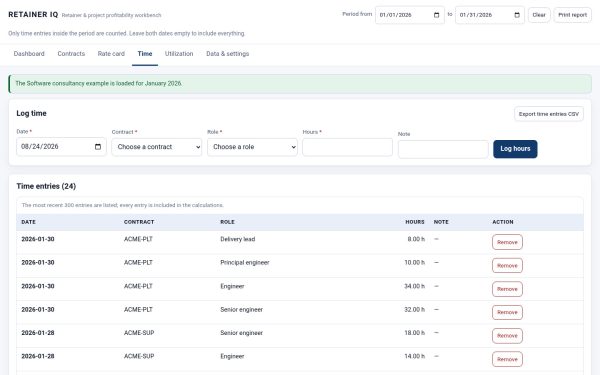600x375 pixels.
Task: Click the '14.00 h' hours cell
Action: click(414, 356)
